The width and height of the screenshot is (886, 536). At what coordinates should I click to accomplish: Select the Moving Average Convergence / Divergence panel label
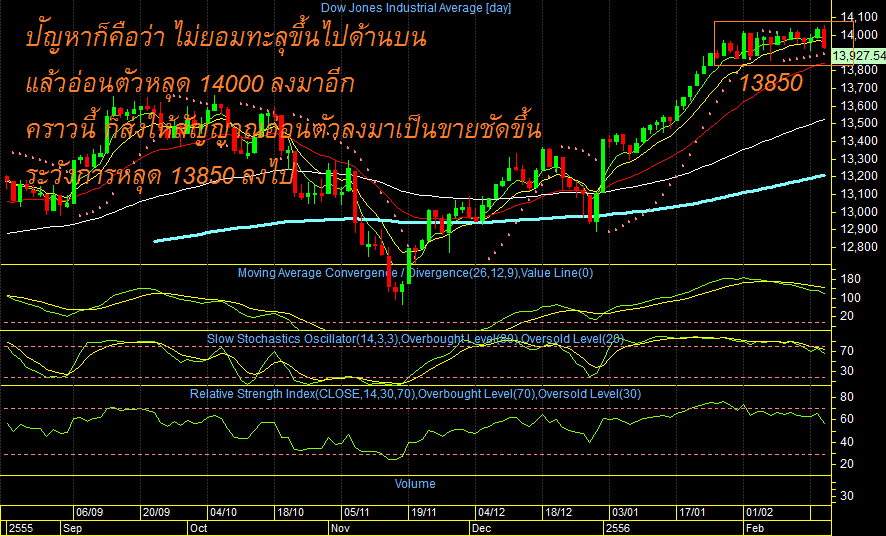[x=415, y=273]
